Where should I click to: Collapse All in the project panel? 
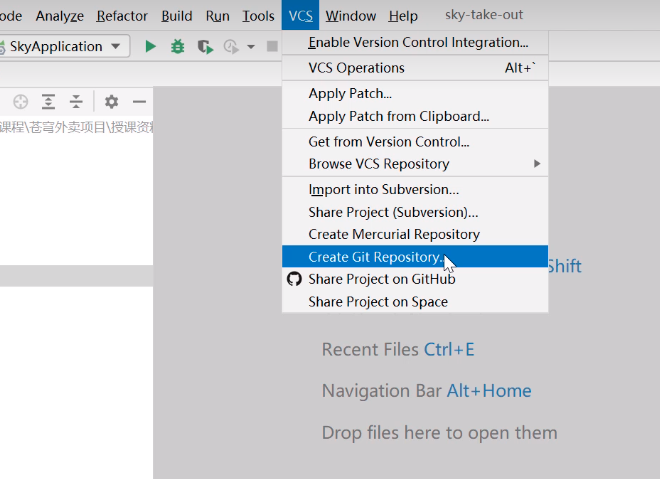pyautogui.click(x=76, y=102)
